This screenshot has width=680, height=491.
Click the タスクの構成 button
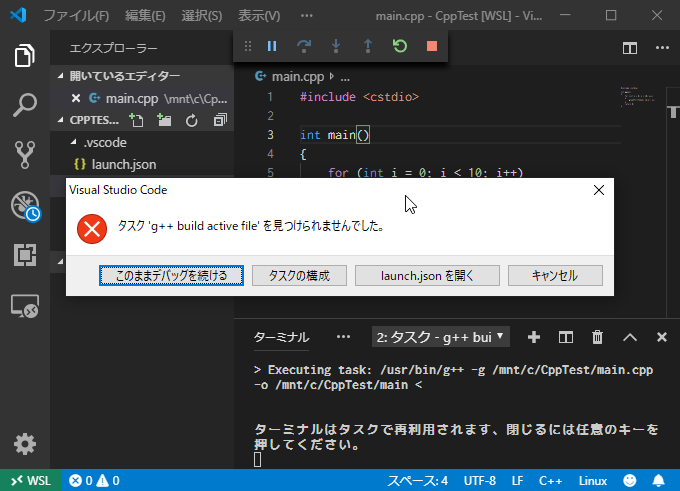pos(299,275)
